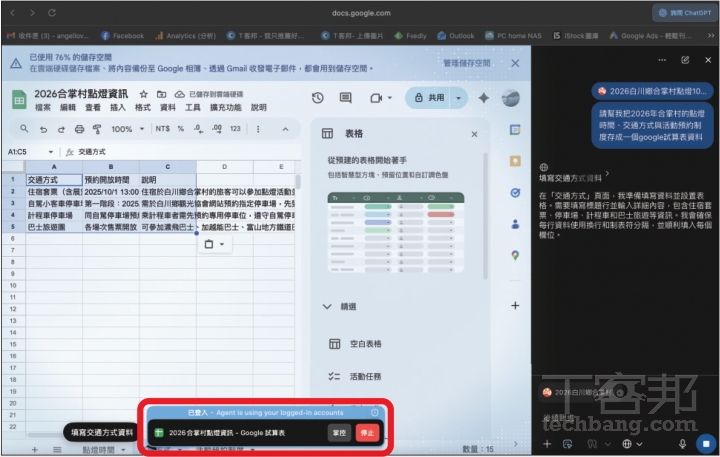Get add-ons with the plus icon
The image size is (720, 457).
click(x=515, y=305)
